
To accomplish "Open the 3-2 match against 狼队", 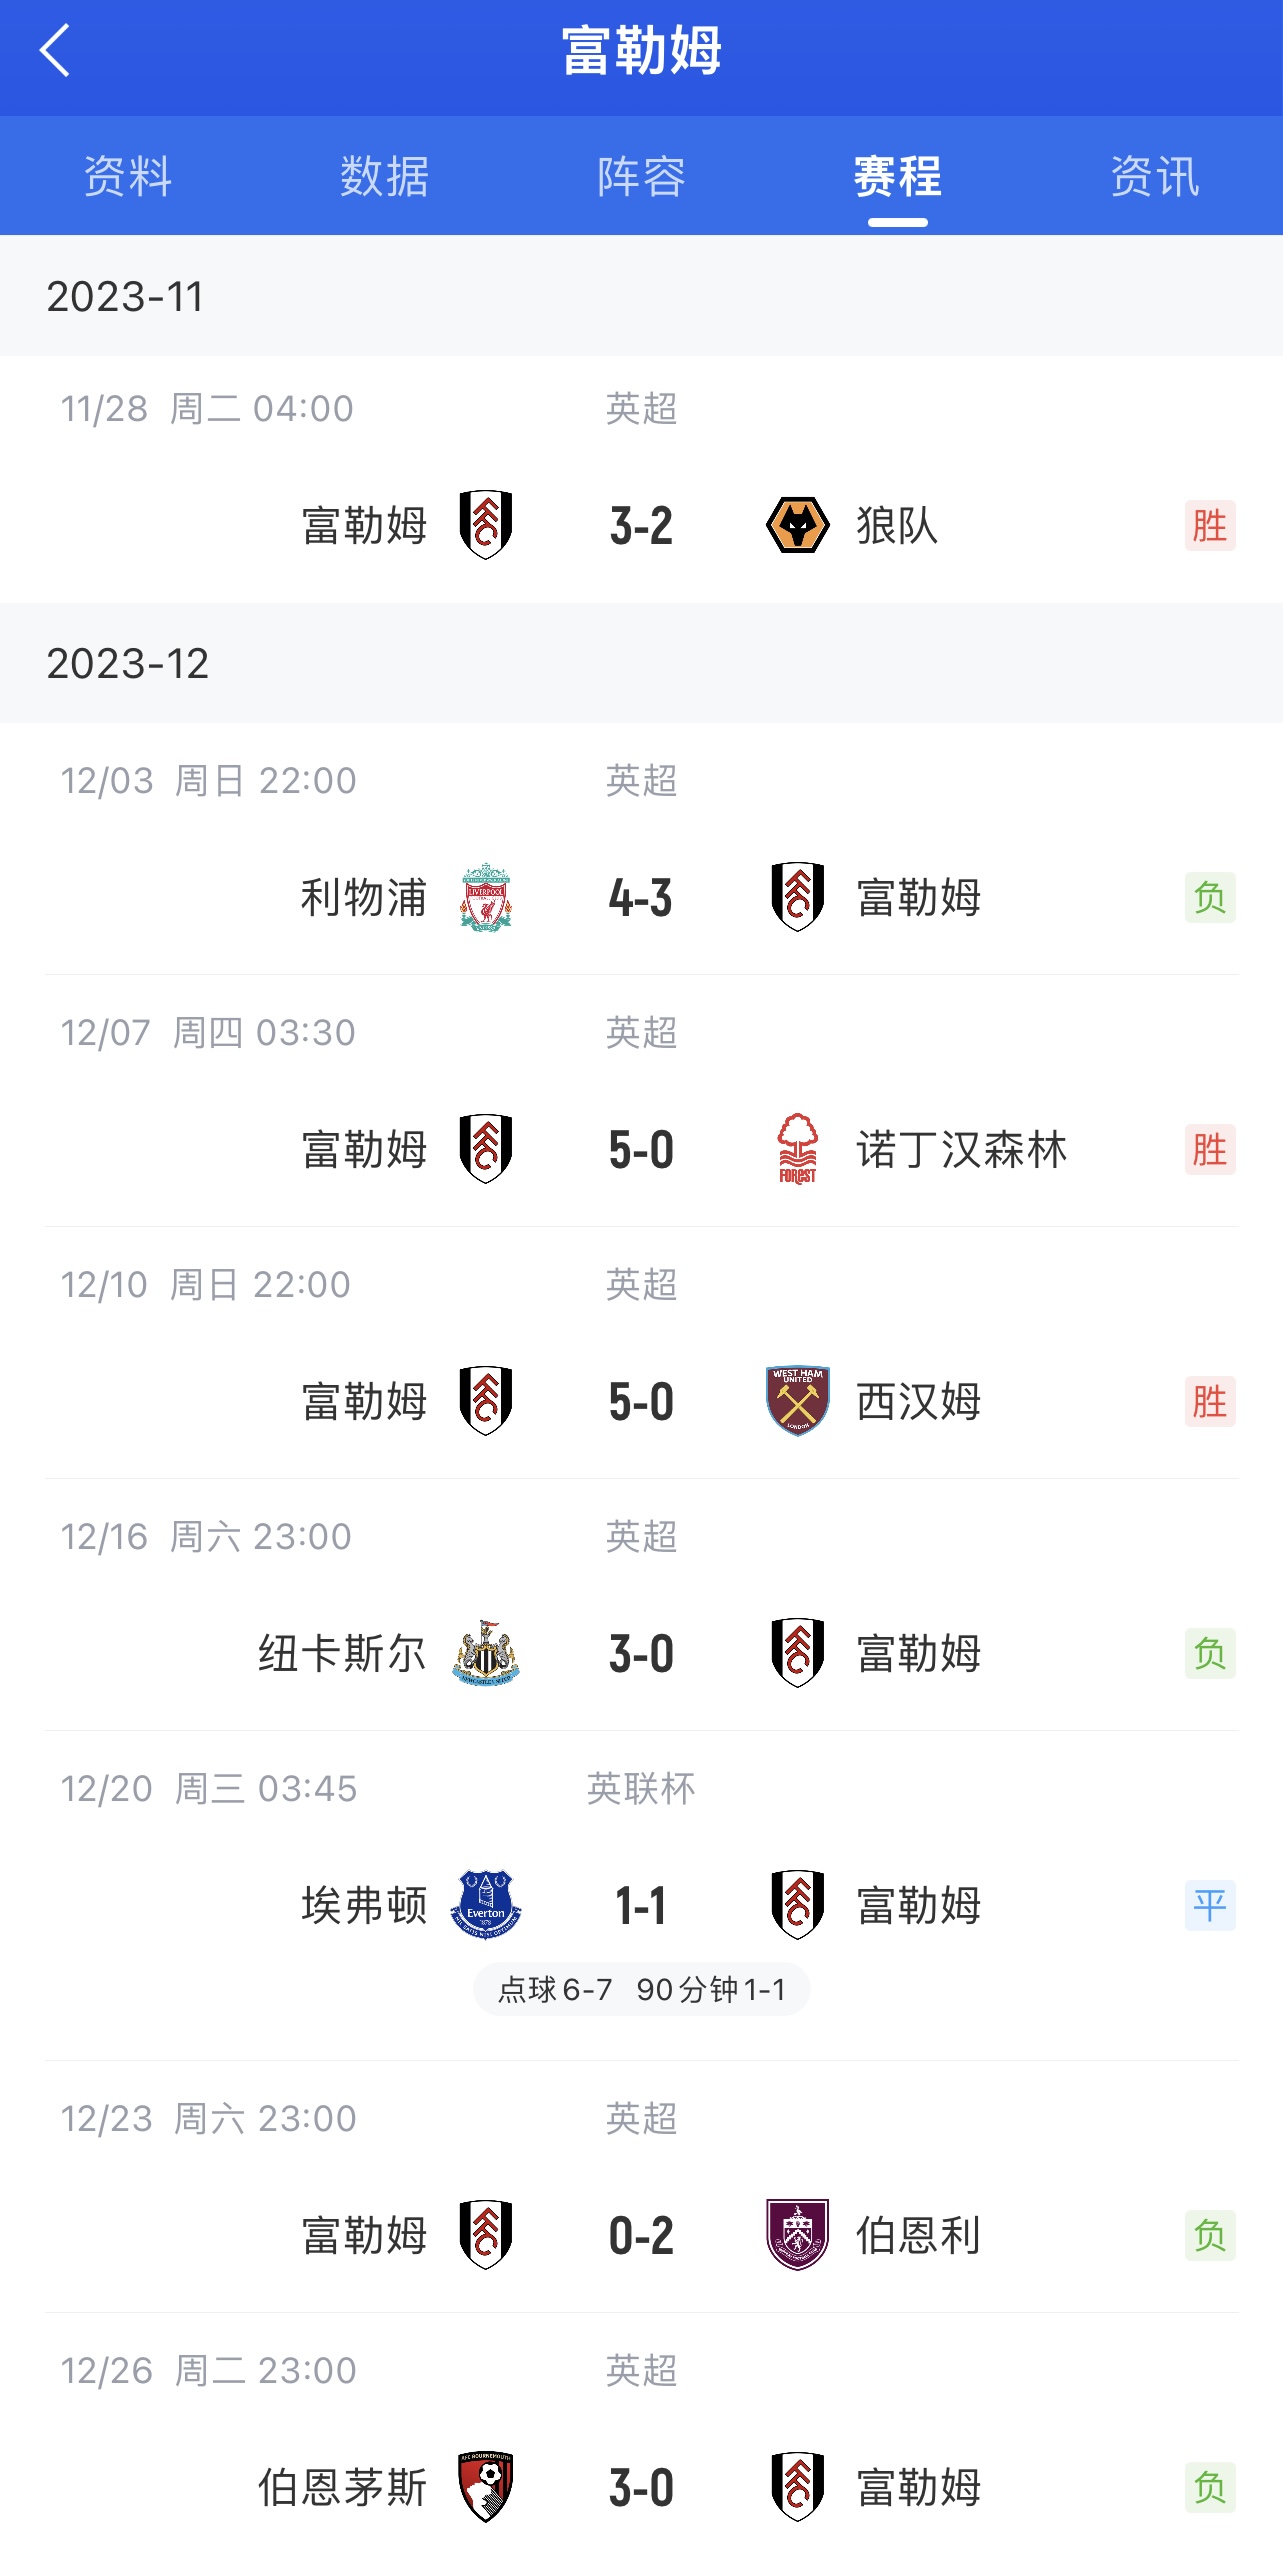I will [641, 526].
